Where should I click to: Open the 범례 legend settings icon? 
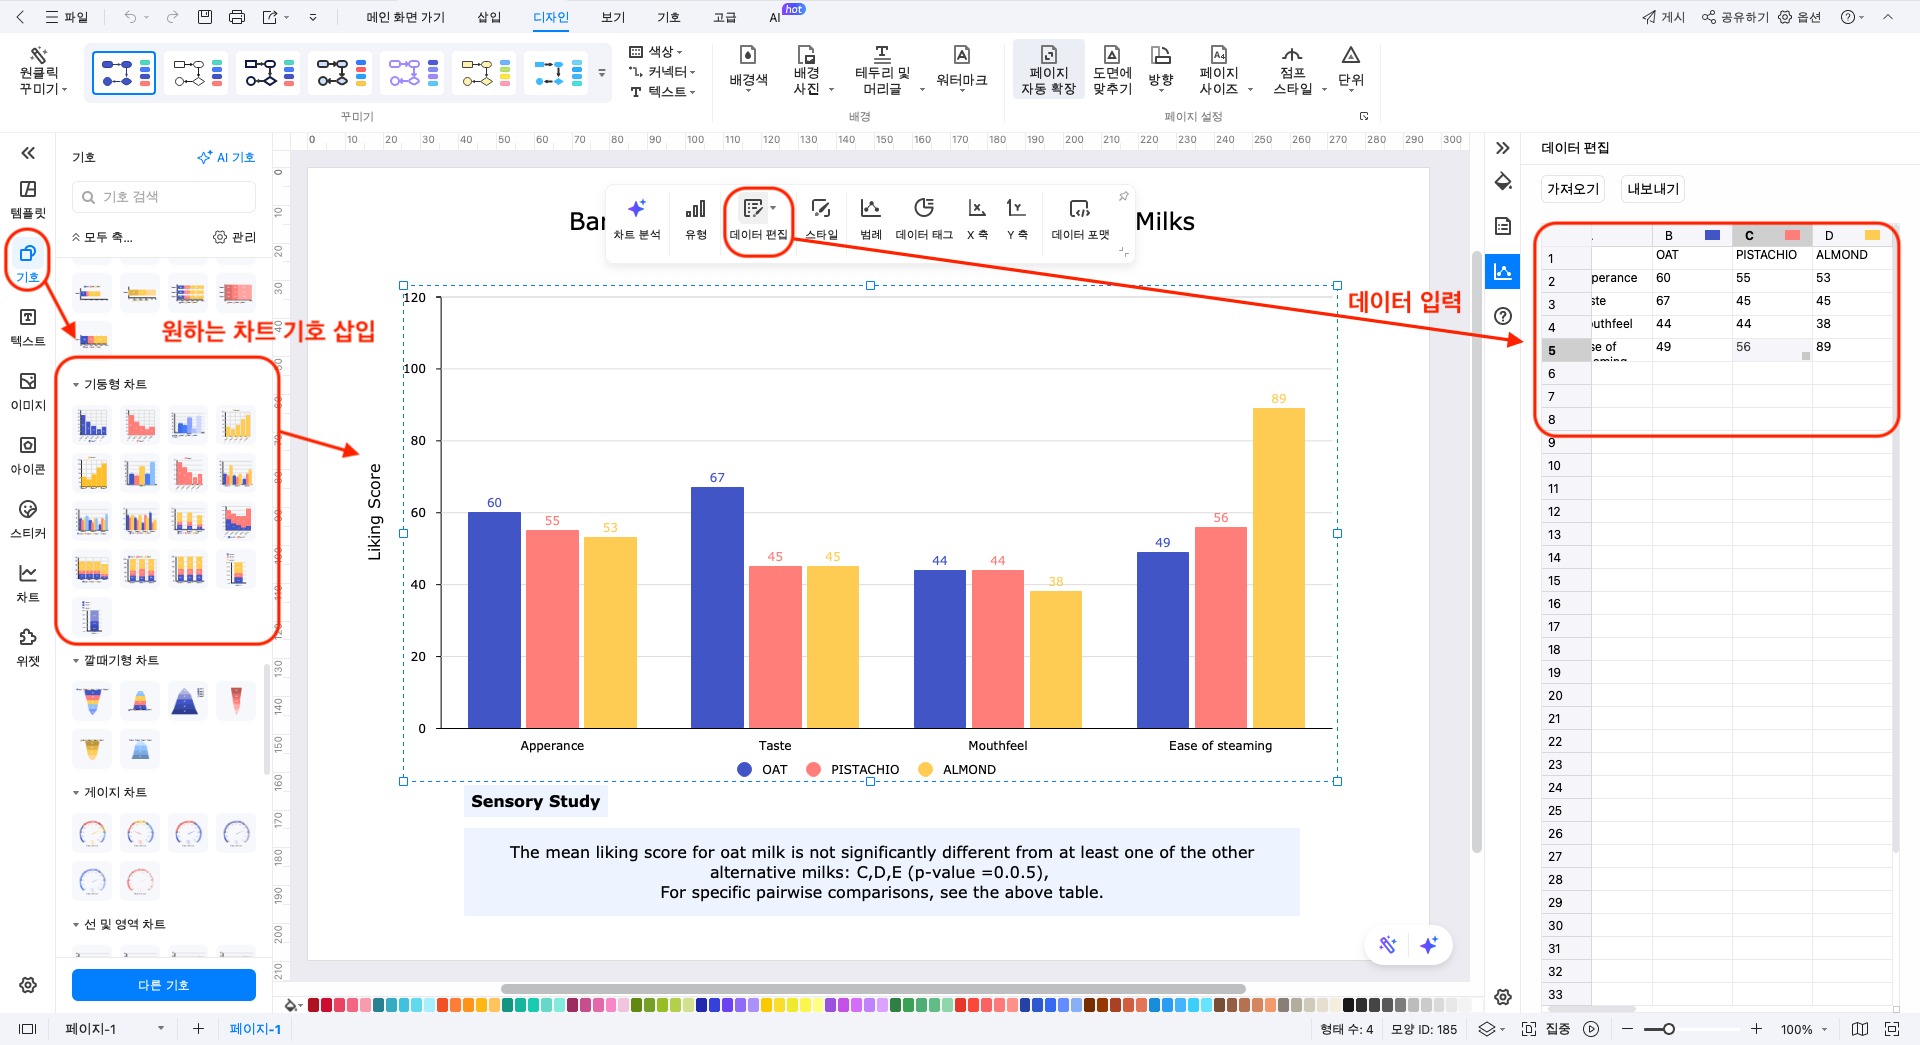(x=870, y=218)
